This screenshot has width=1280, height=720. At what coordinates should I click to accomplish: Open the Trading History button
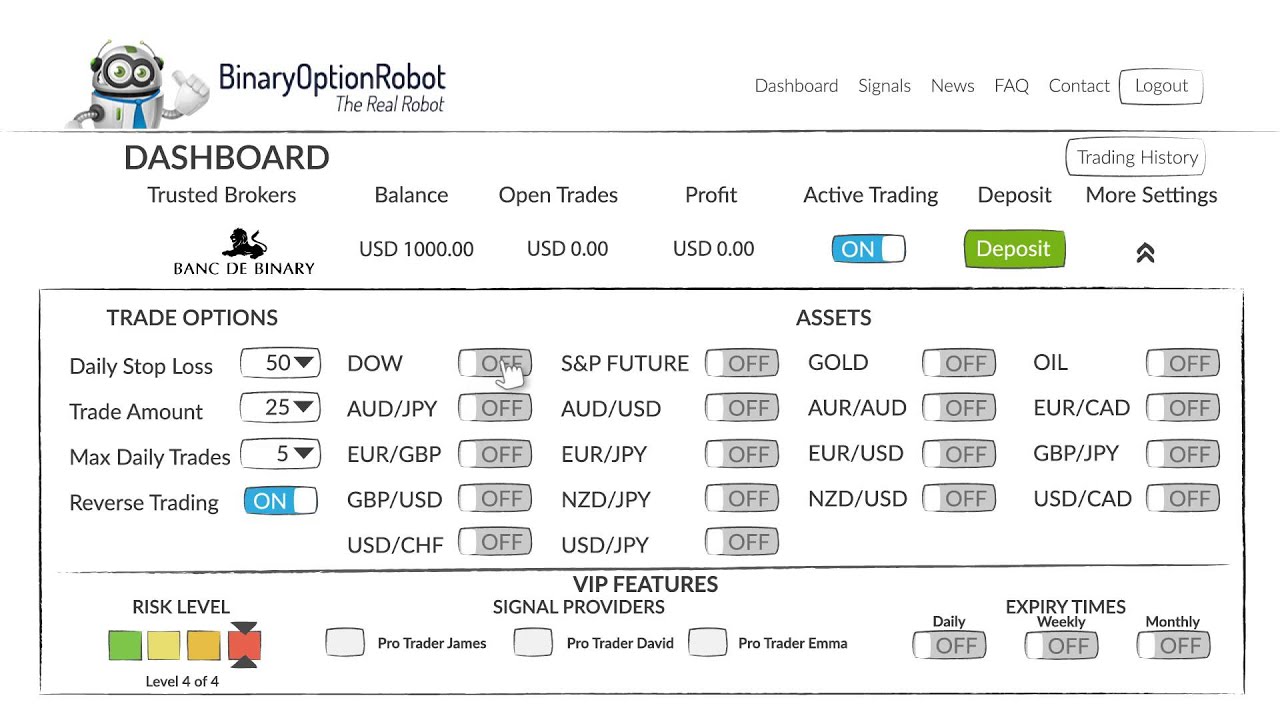point(1136,157)
